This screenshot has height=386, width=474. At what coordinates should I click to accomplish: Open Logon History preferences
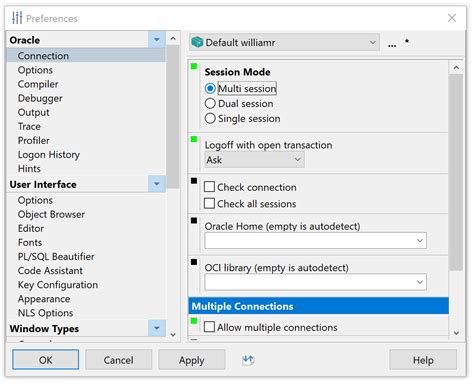click(x=49, y=155)
